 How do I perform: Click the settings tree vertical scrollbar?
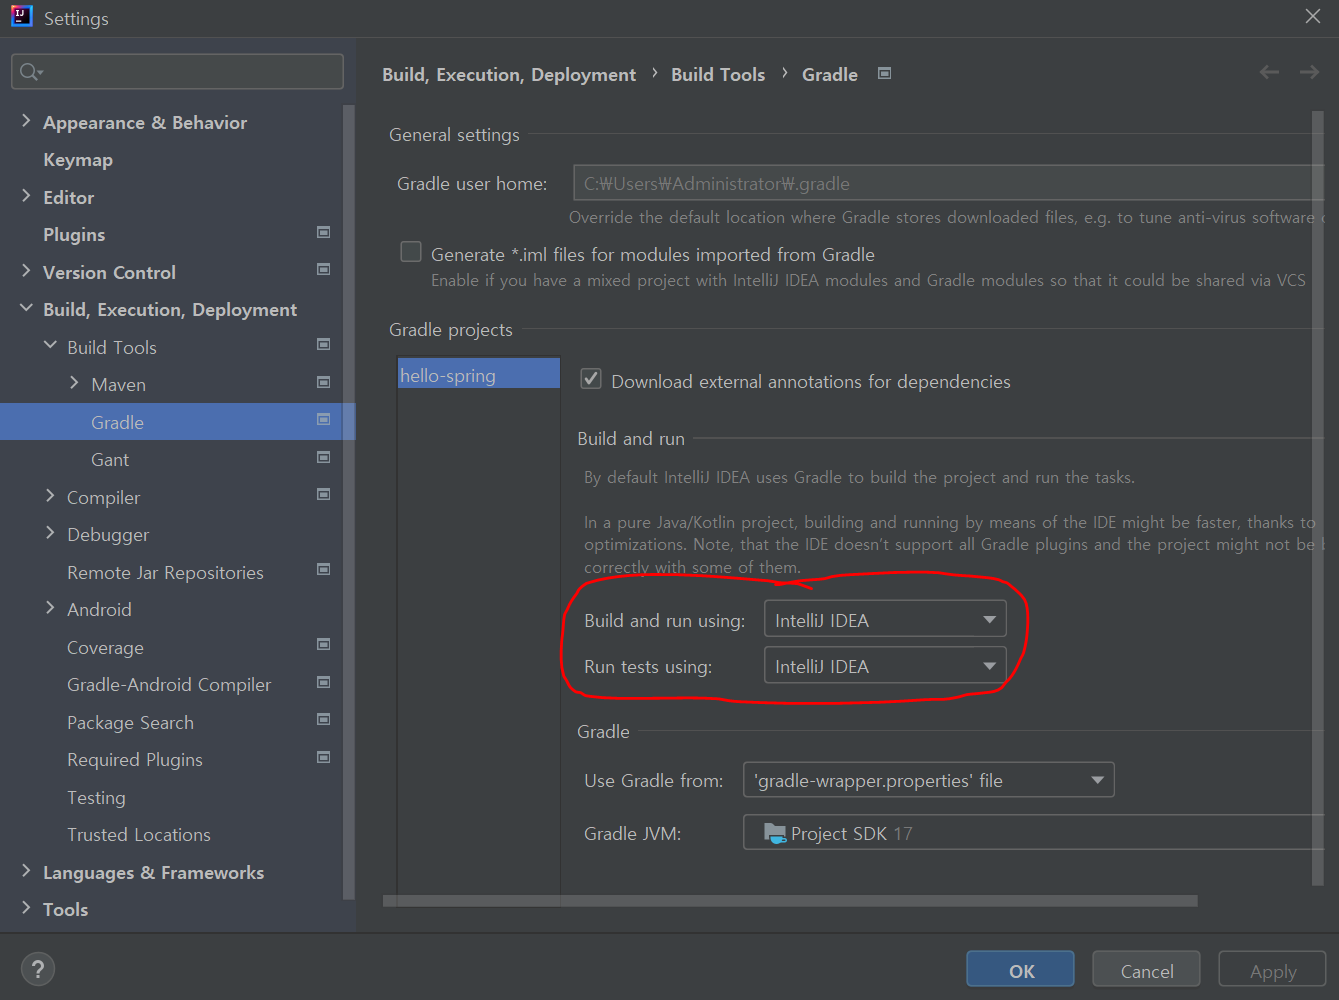(348, 500)
